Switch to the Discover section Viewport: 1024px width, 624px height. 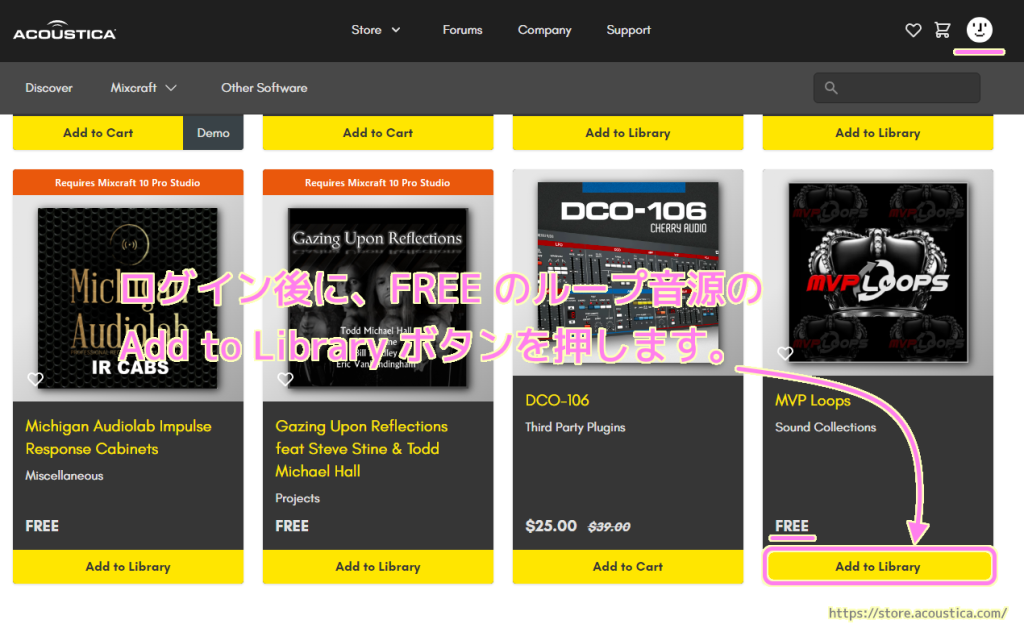[x=49, y=87]
